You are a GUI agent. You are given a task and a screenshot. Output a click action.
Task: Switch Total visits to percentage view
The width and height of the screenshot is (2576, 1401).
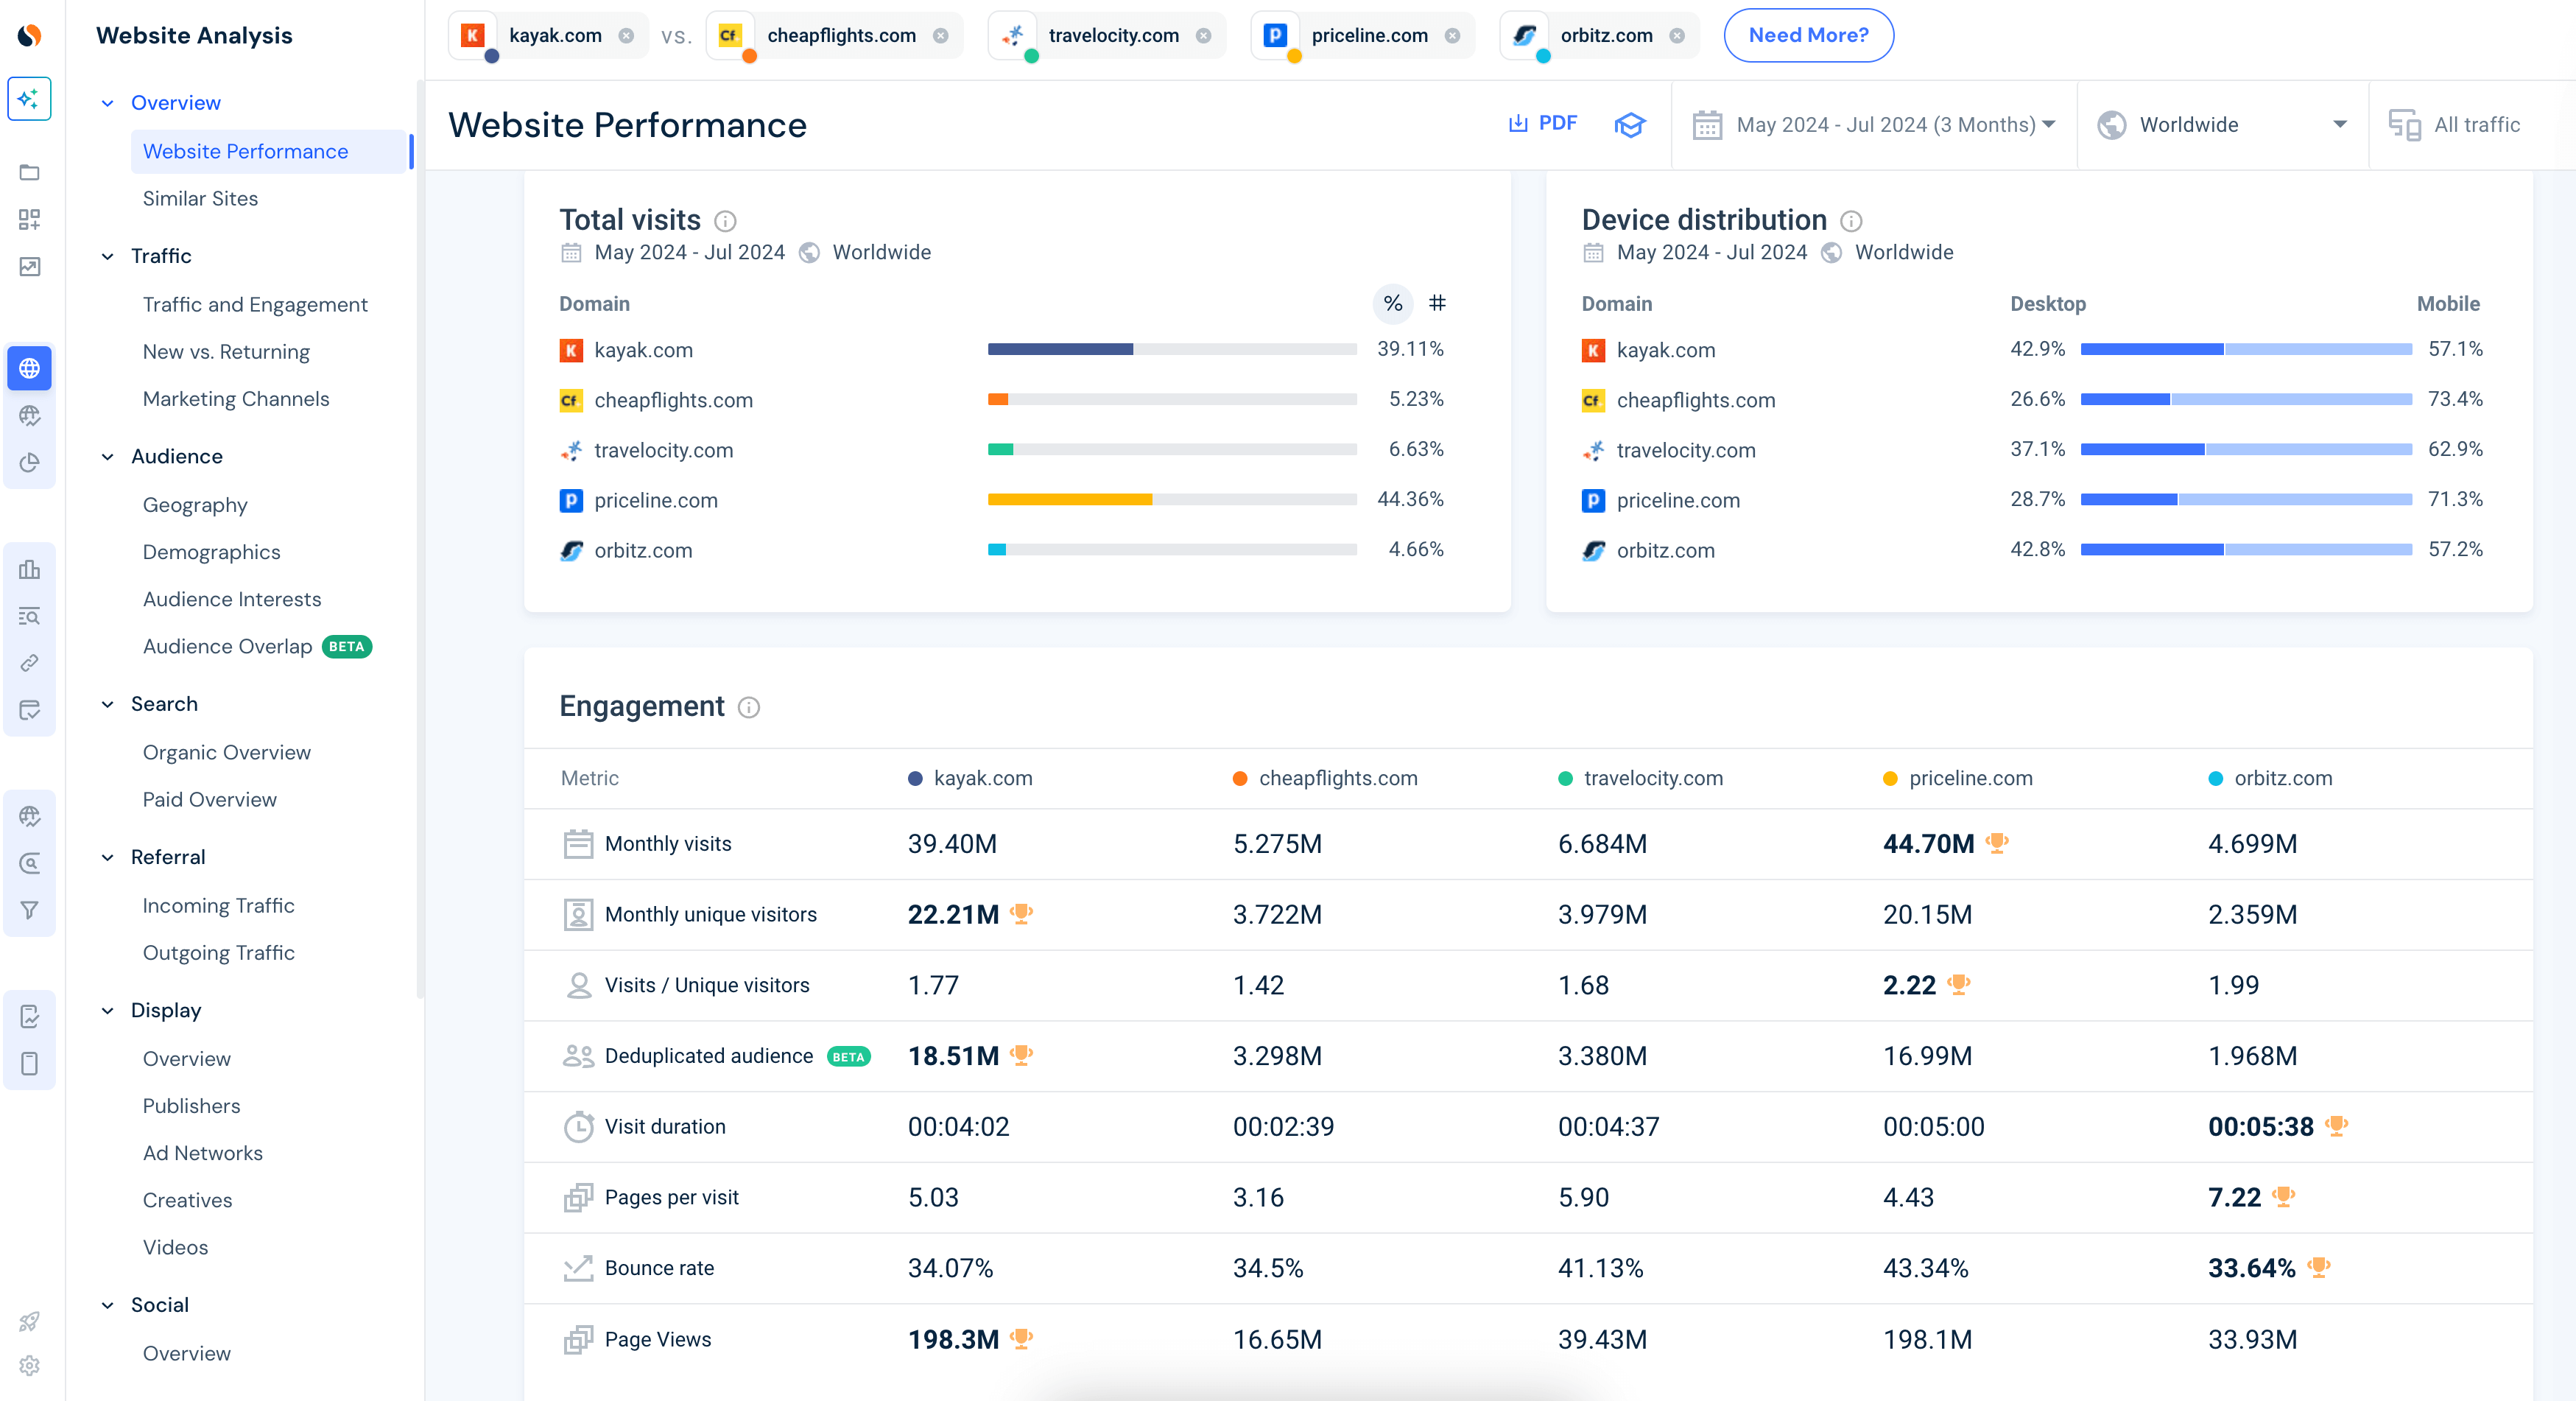click(x=1392, y=304)
